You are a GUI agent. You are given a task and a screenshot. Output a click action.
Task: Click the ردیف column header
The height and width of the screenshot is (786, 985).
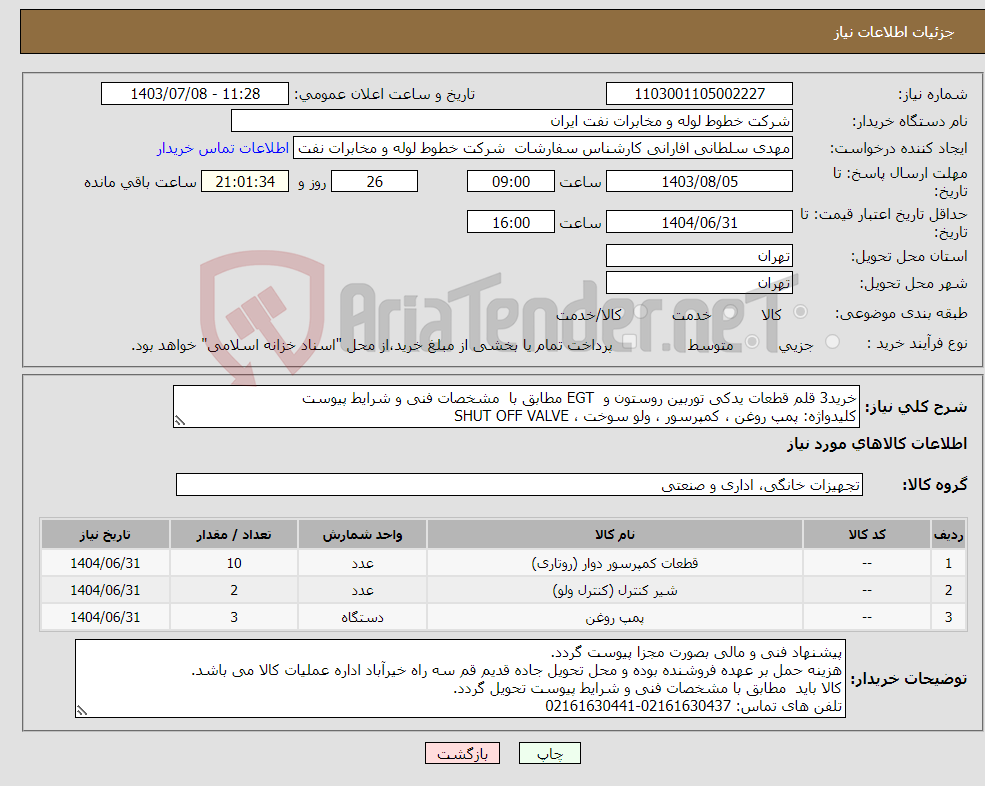pyautogui.click(x=949, y=534)
